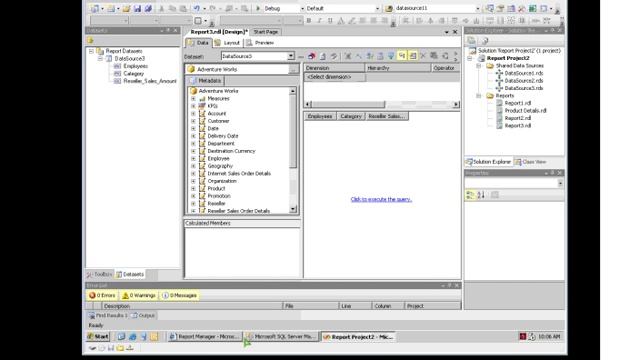Collapse the Report Datasets tree node
This screenshot has height=360, width=640.
(91, 51)
